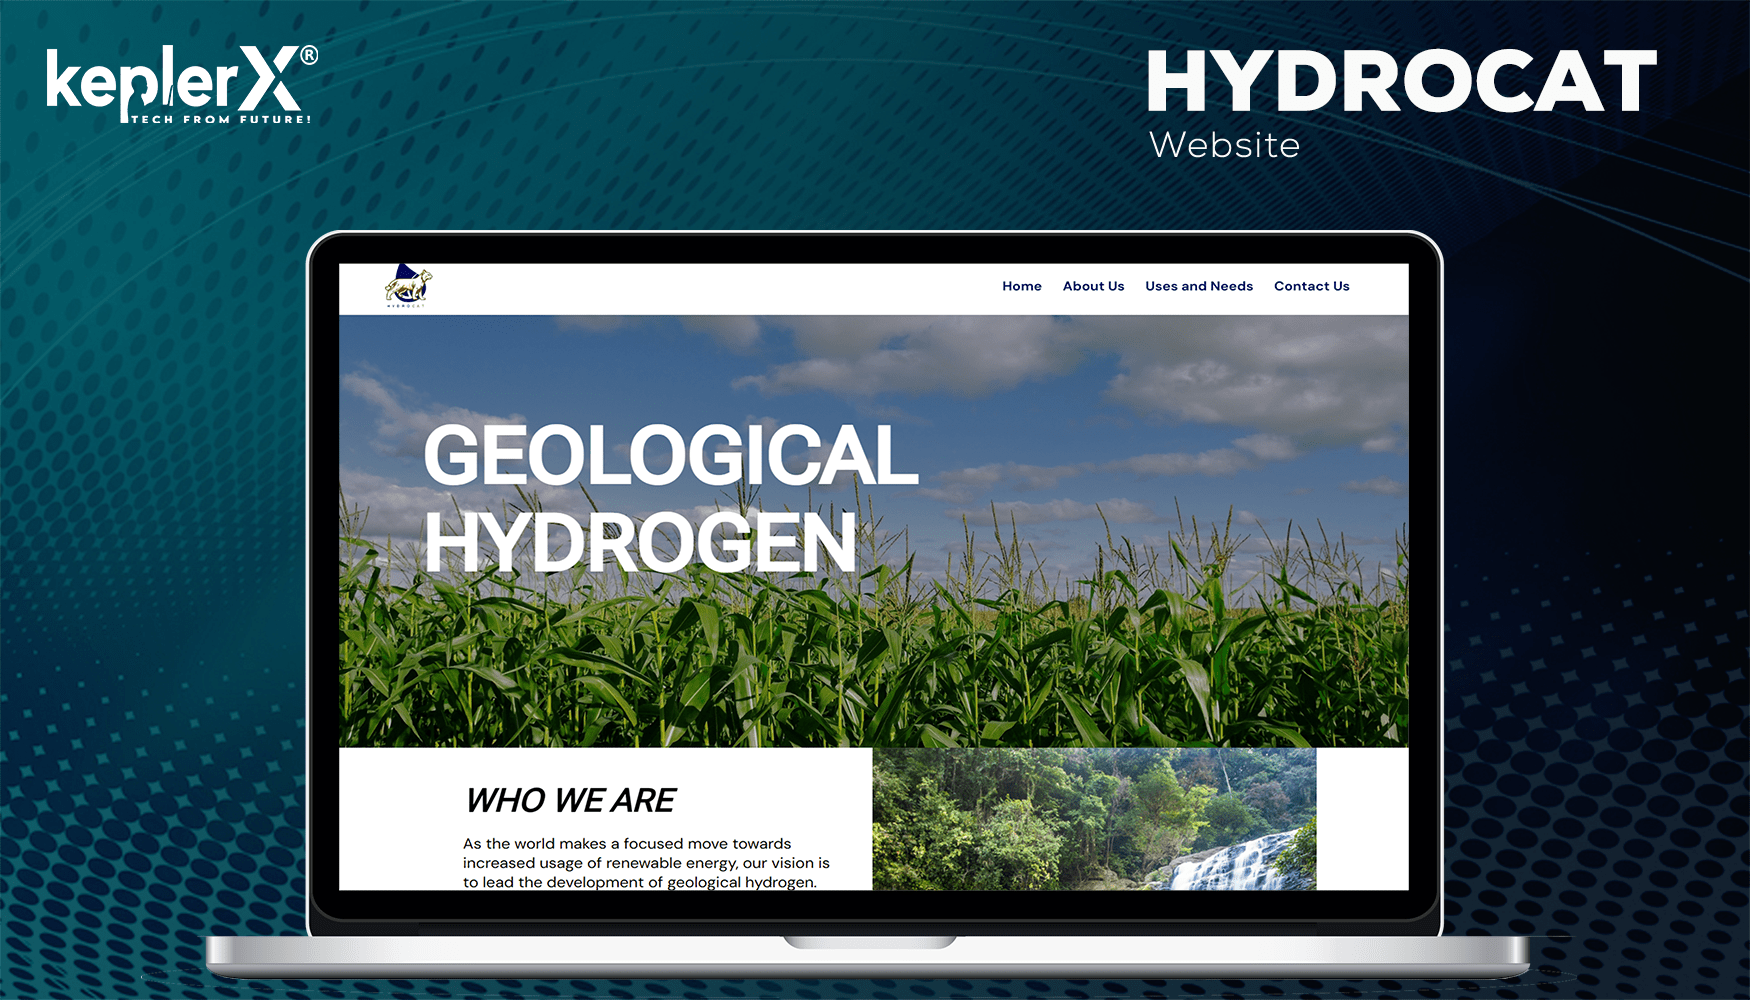
Task: Click the Hydrocat logo in the site header
Action: tap(408, 286)
